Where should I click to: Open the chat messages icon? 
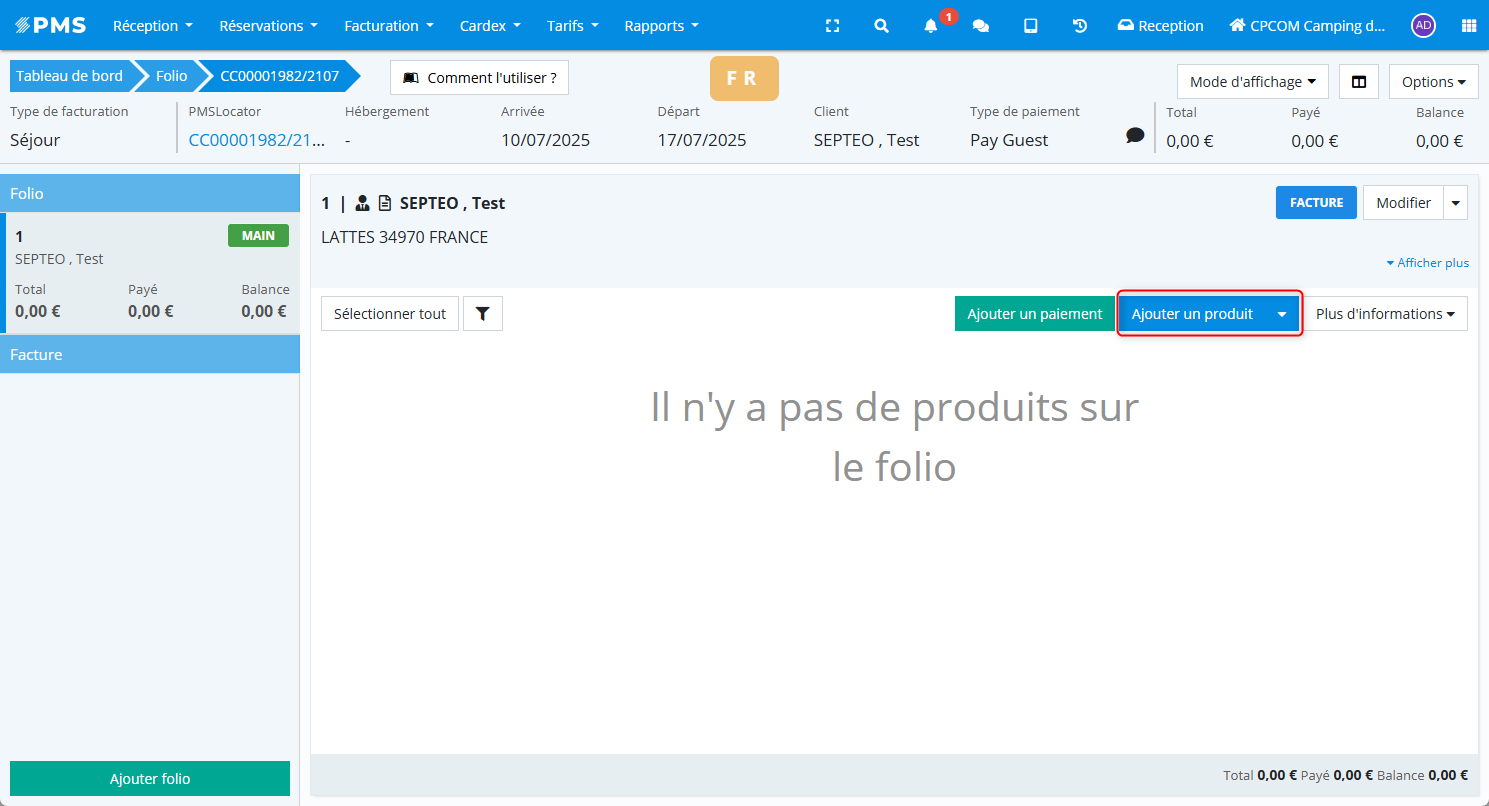coord(981,26)
